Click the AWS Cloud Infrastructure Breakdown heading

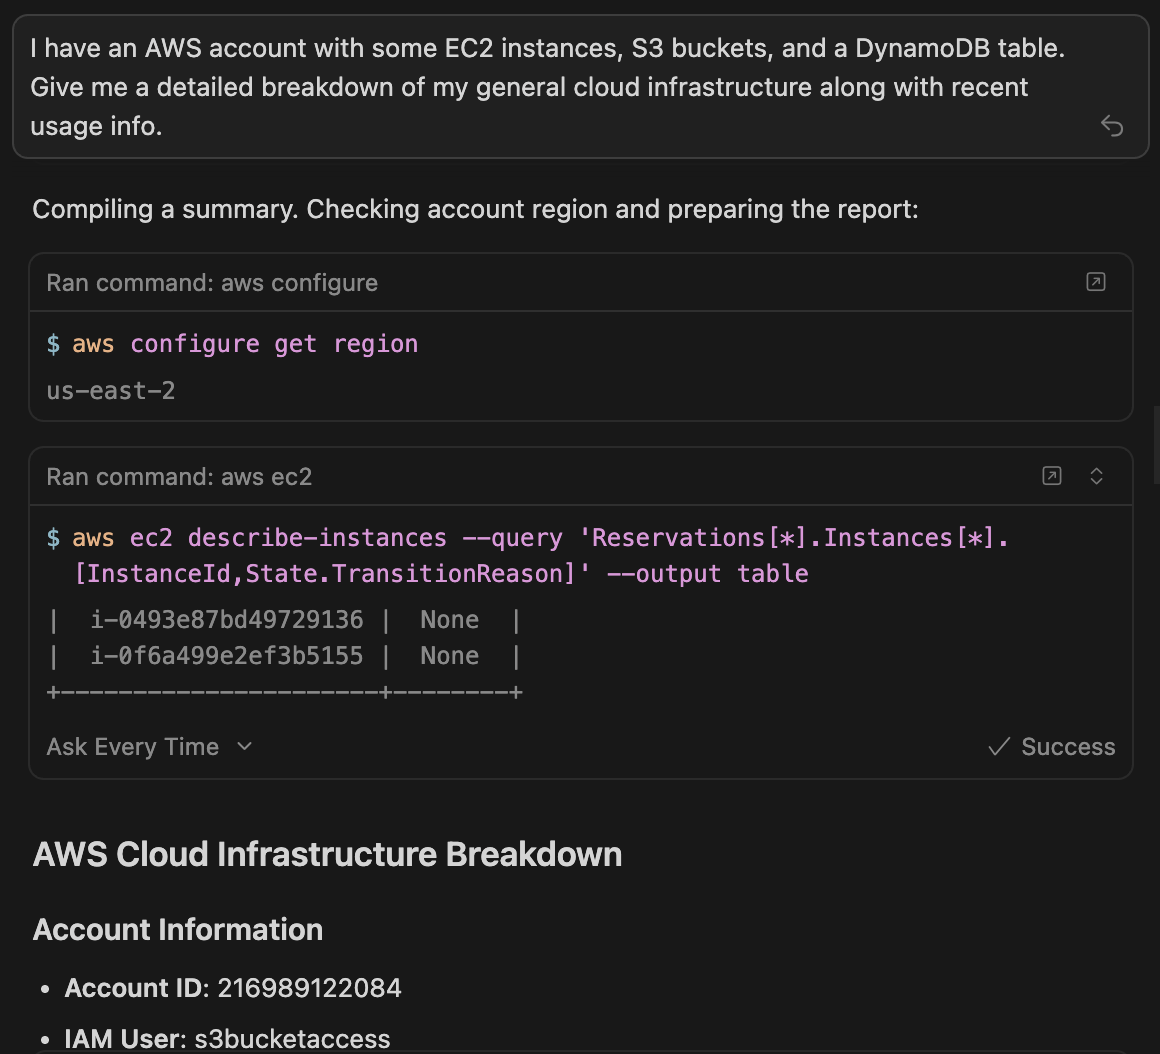[327, 854]
